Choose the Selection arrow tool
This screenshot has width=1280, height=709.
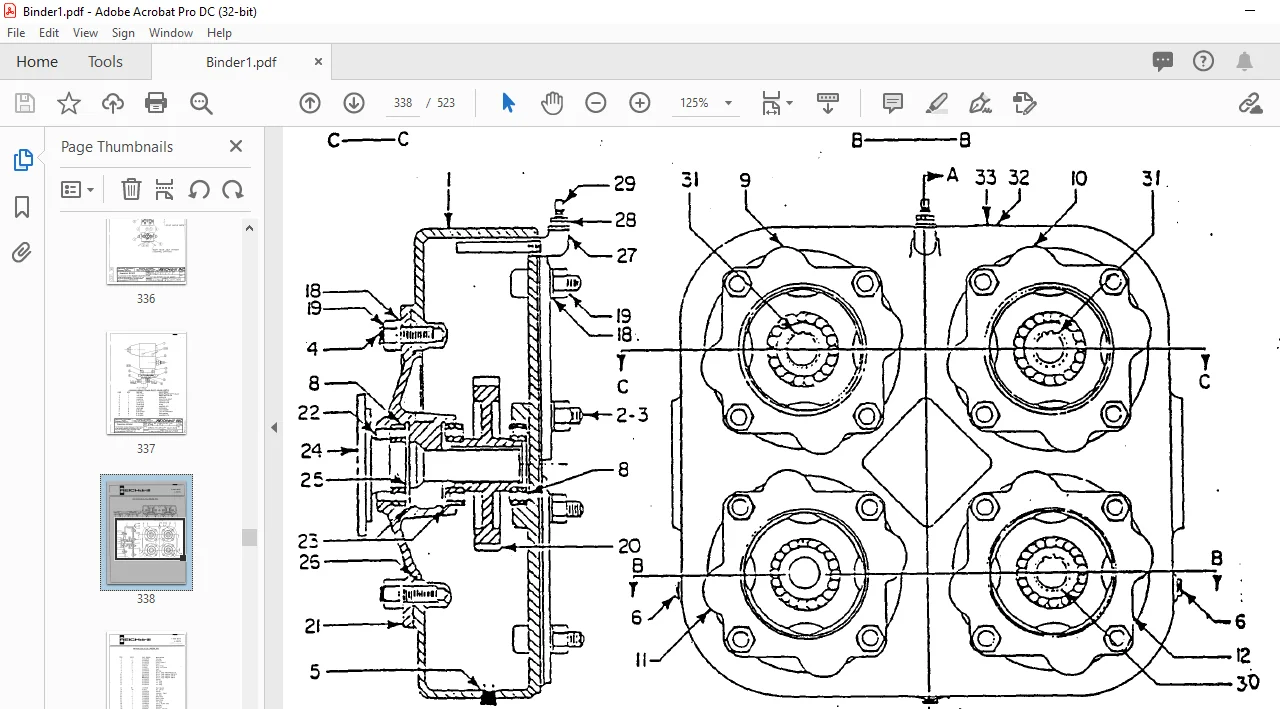508,103
